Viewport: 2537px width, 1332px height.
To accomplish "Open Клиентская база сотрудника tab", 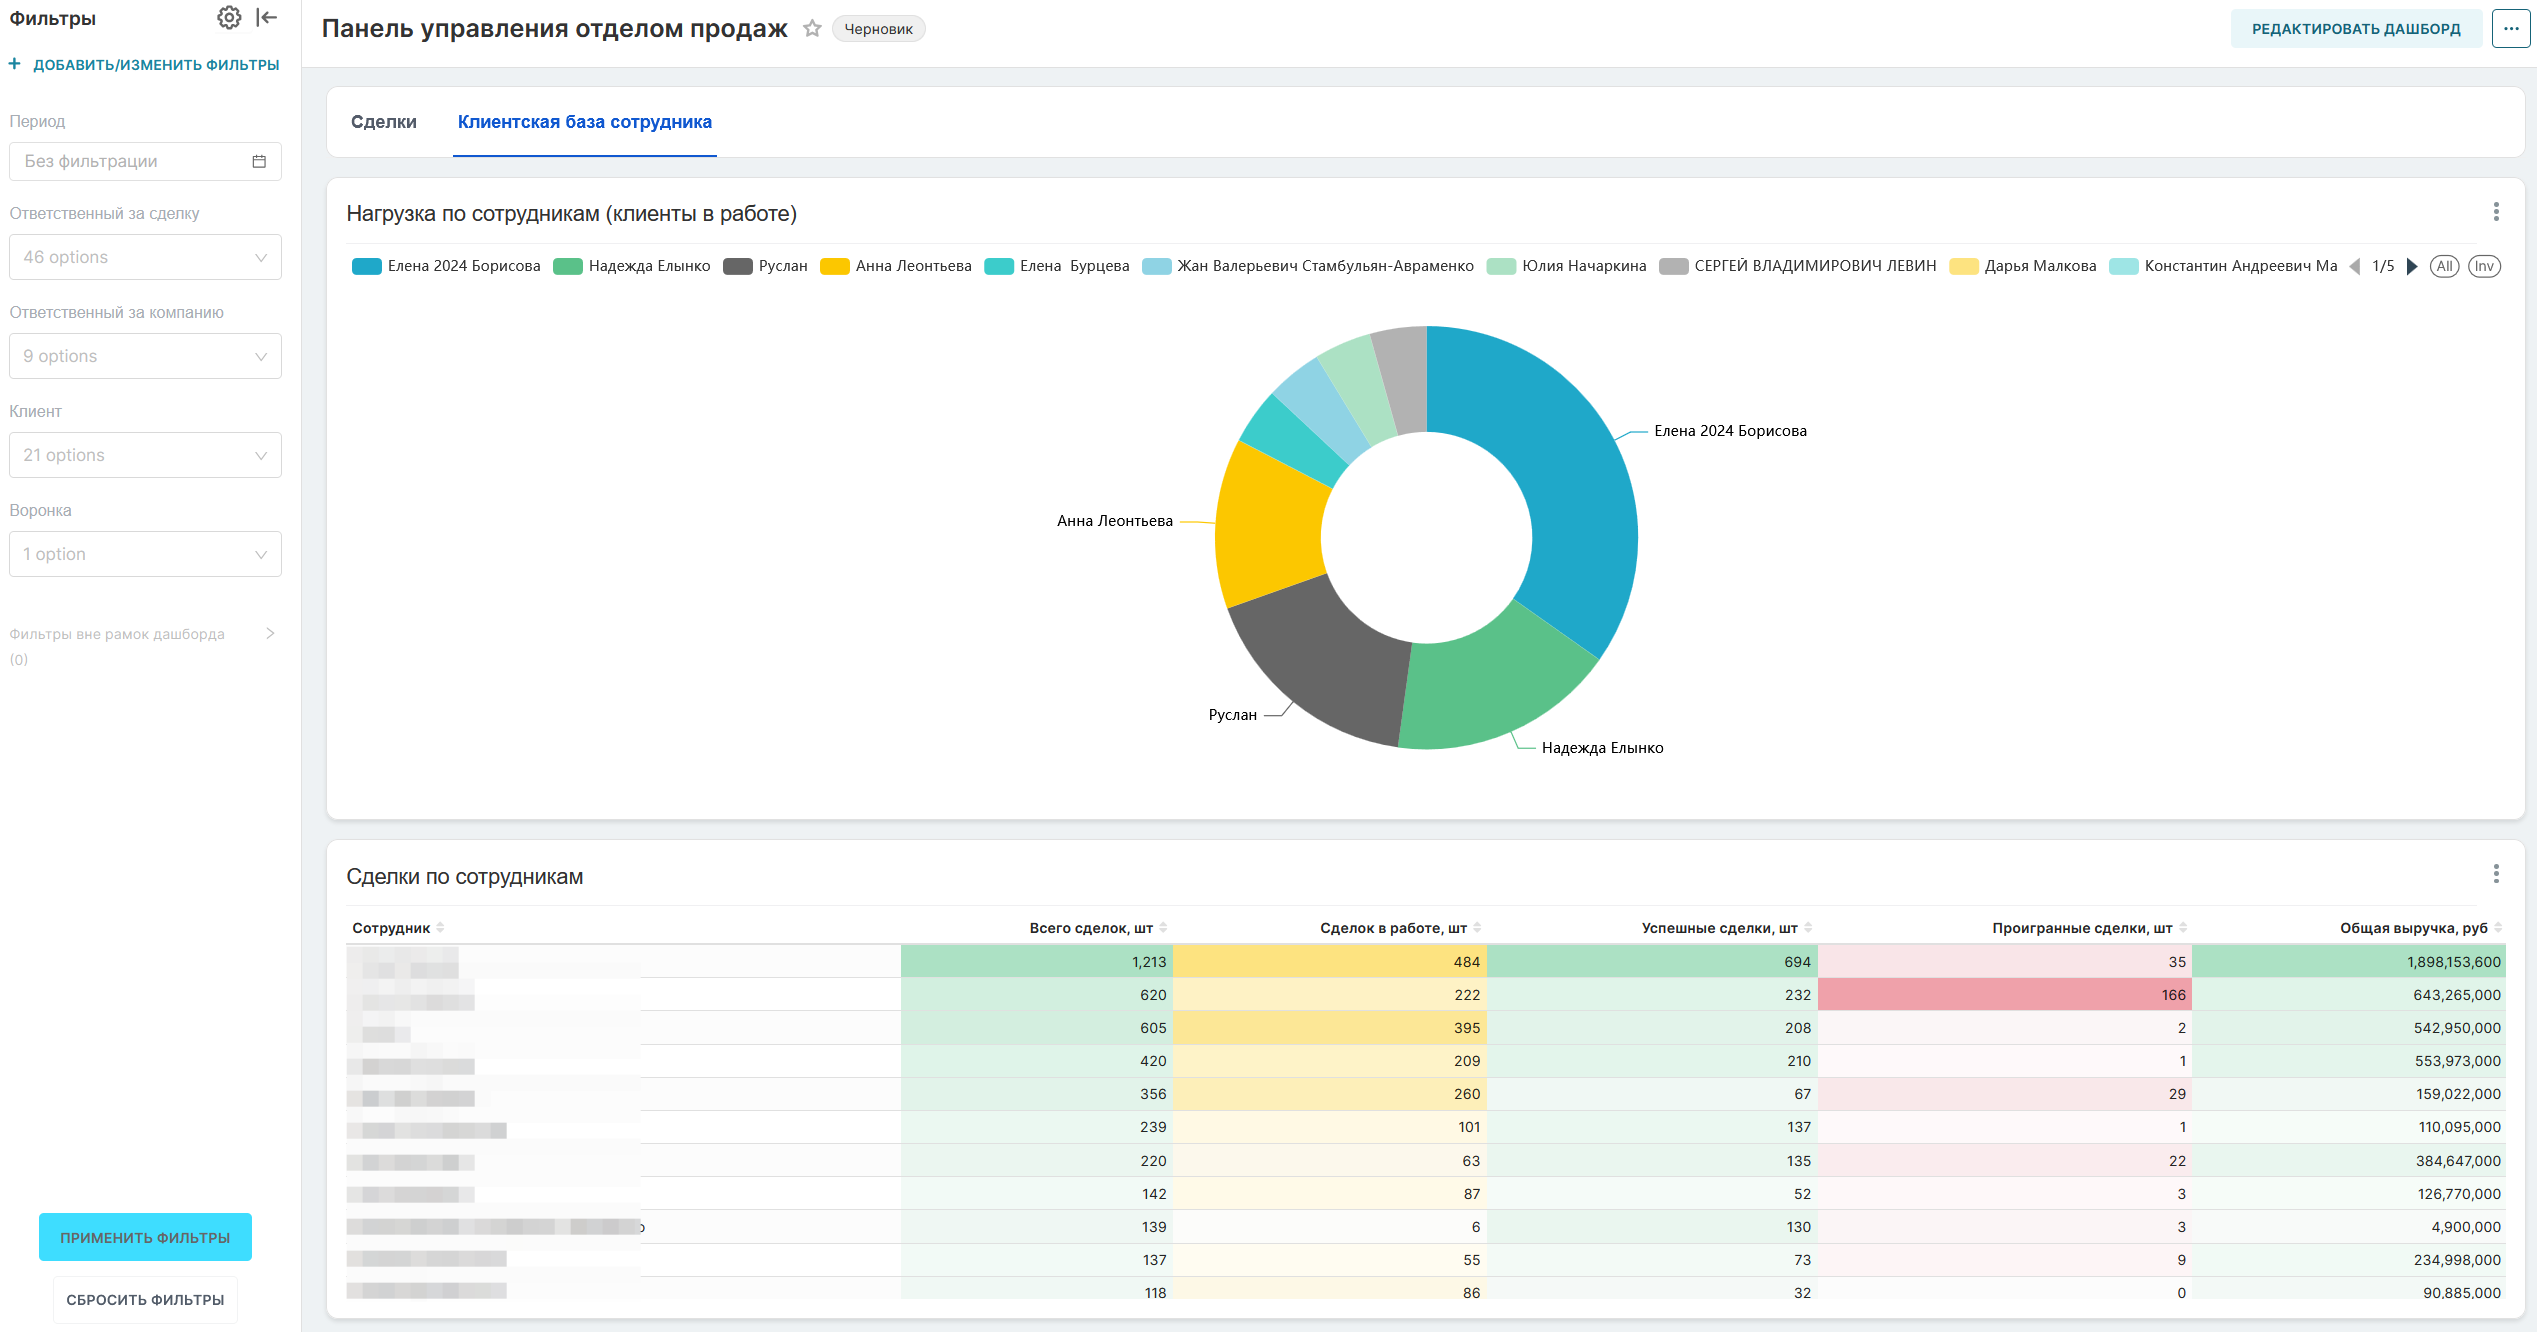I will [585, 122].
